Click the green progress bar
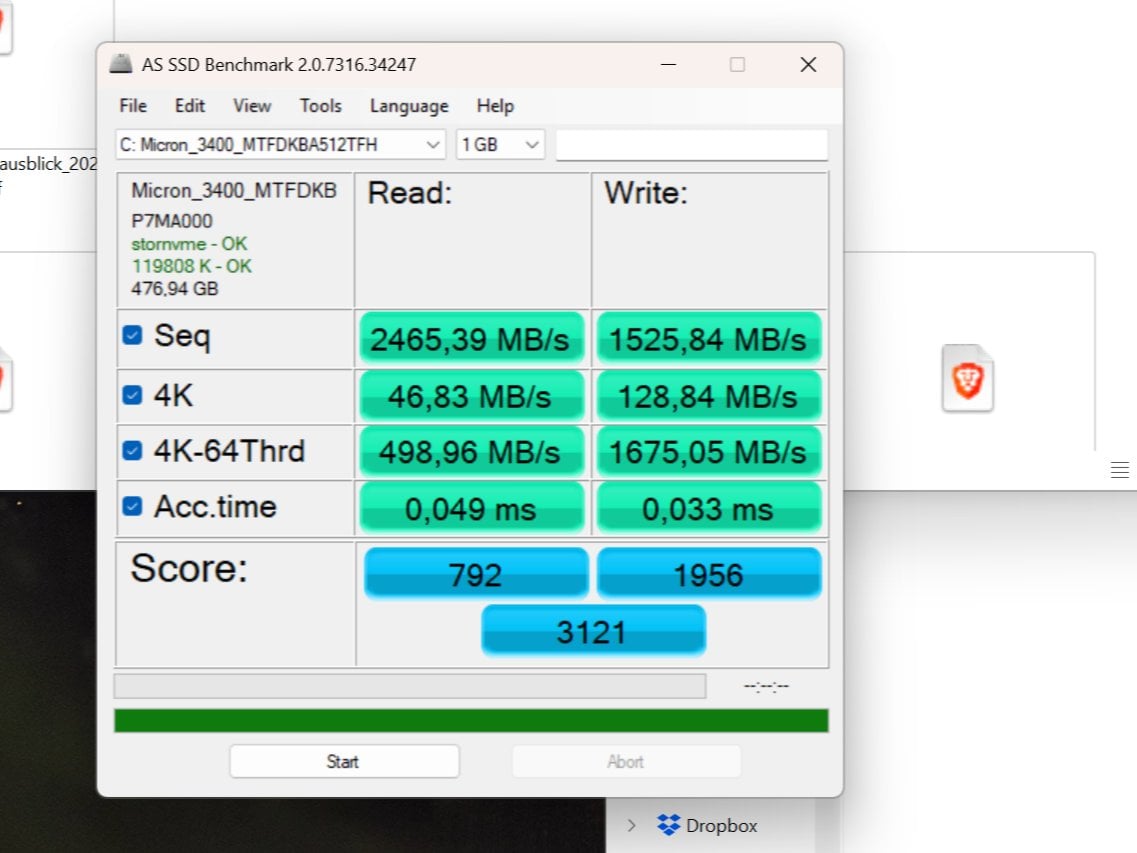1137x853 pixels. [x=471, y=721]
